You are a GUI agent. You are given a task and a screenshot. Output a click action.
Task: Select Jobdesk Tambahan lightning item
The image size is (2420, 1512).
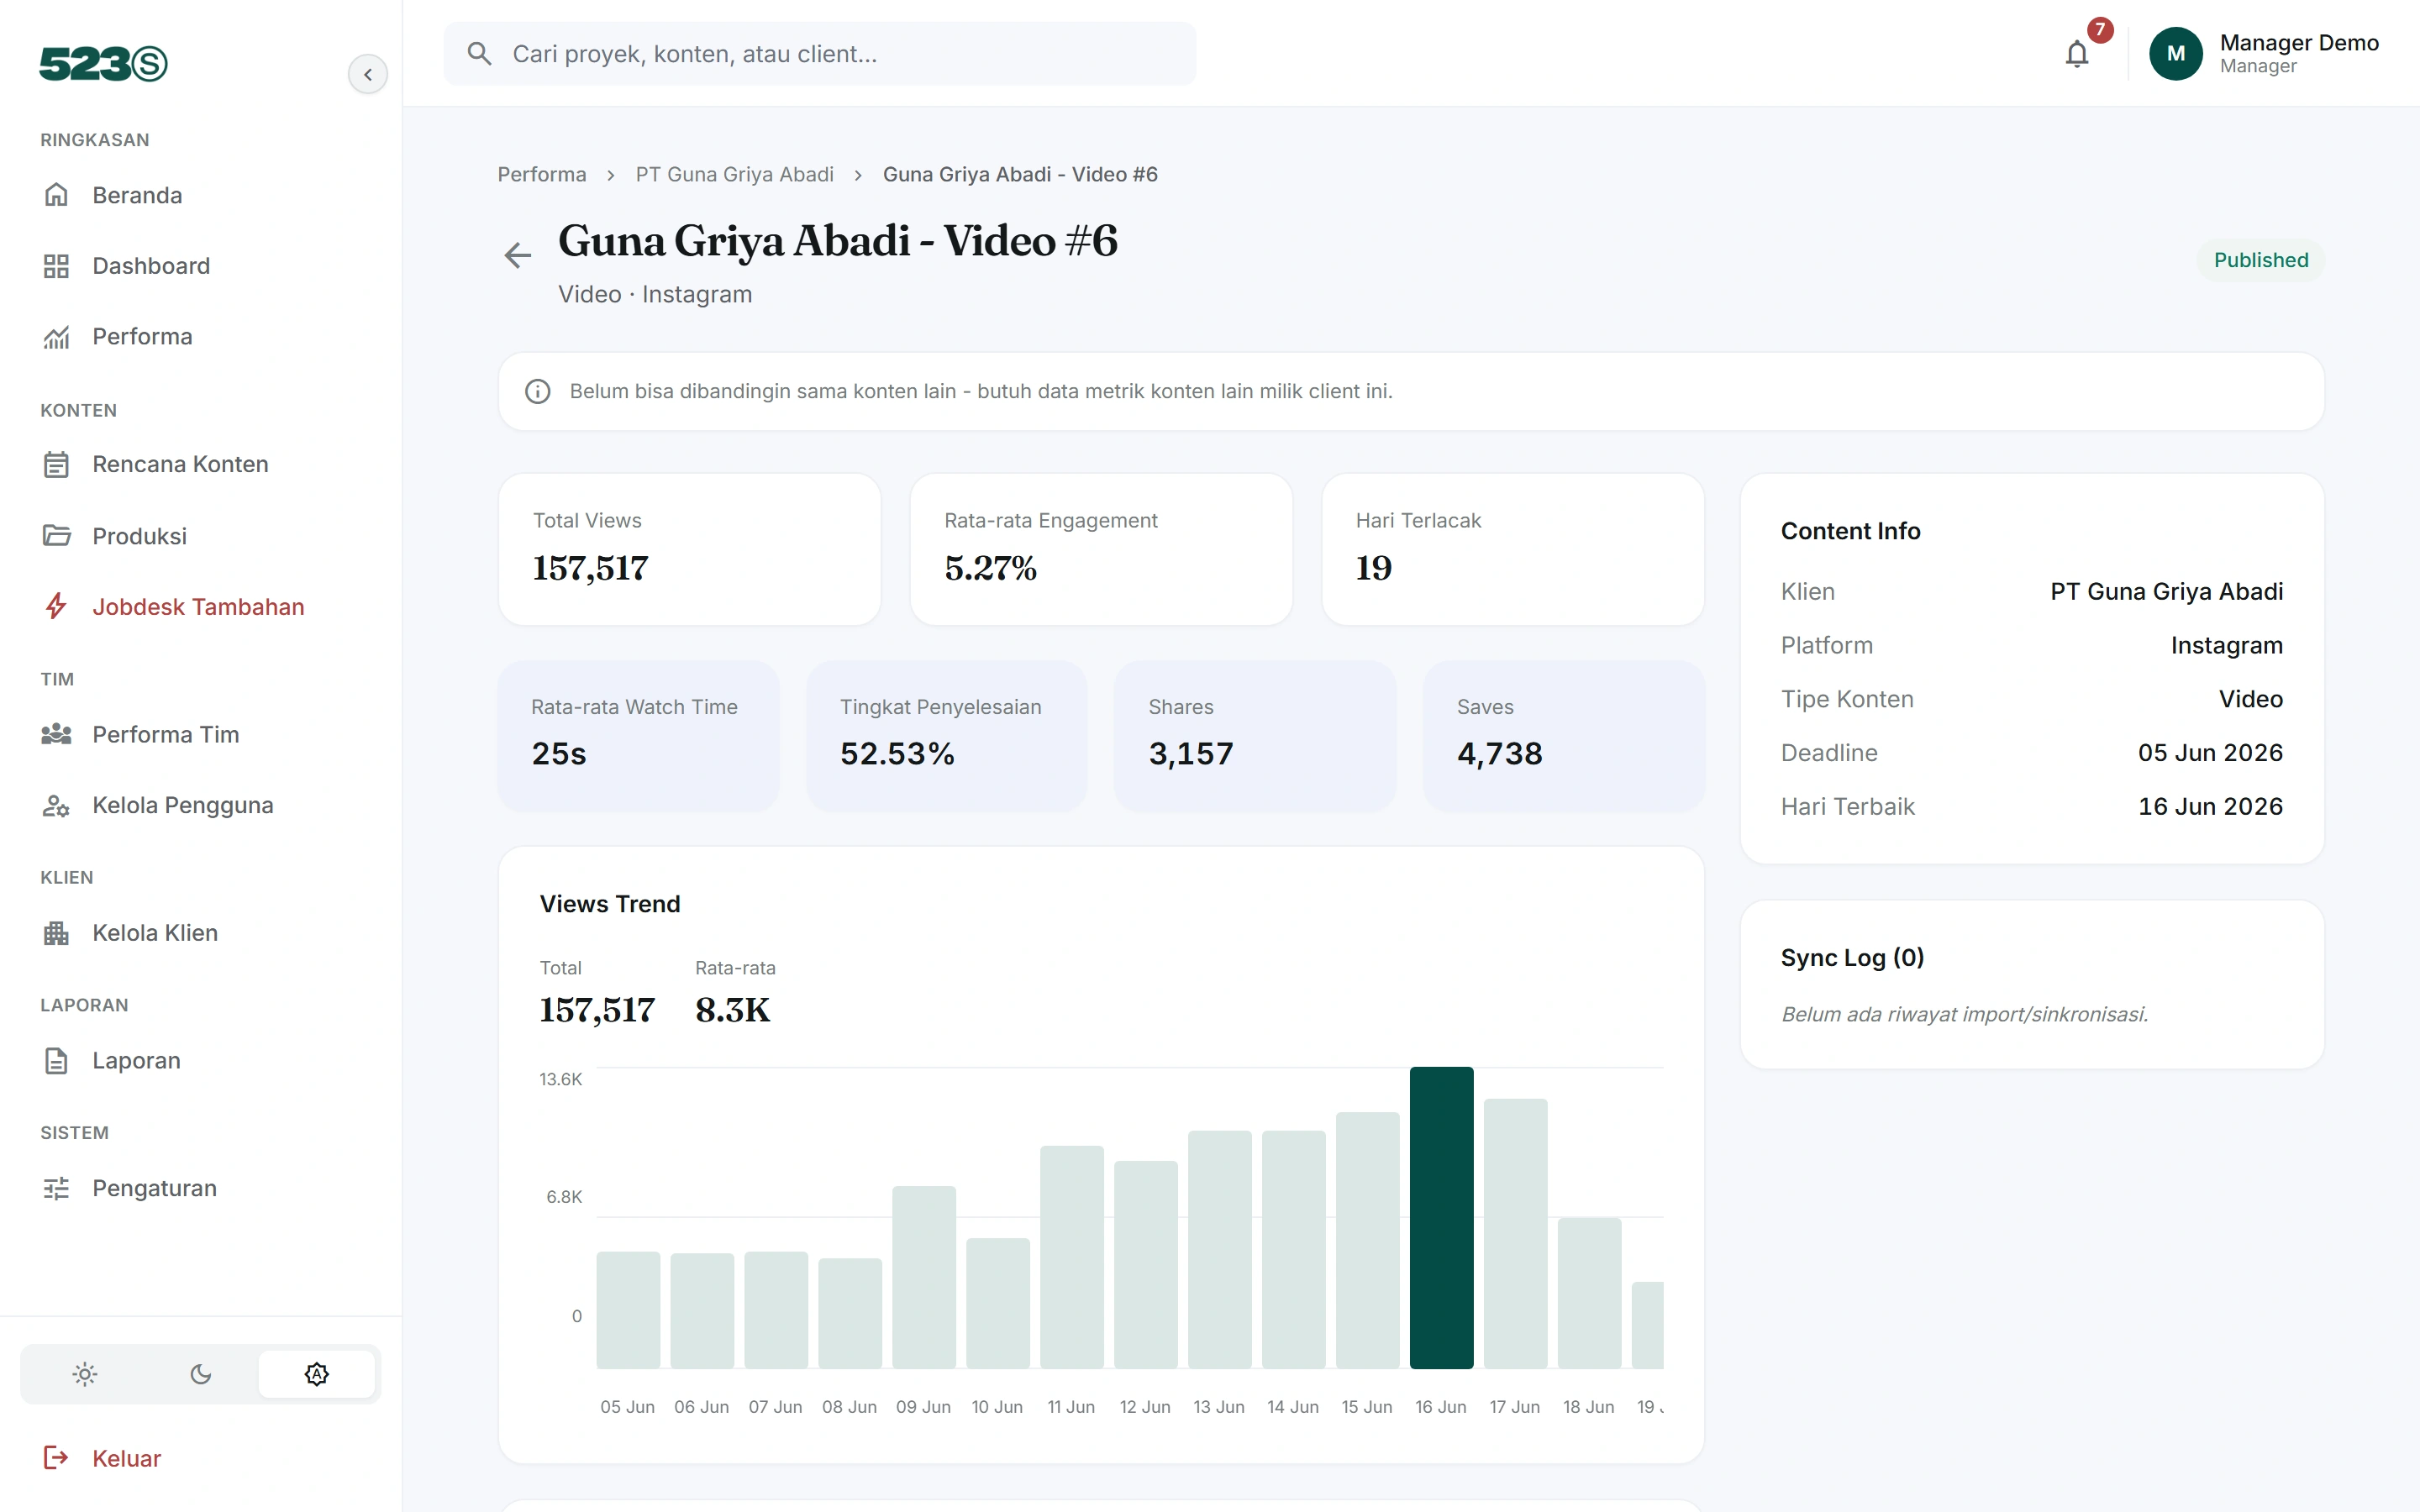point(200,607)
